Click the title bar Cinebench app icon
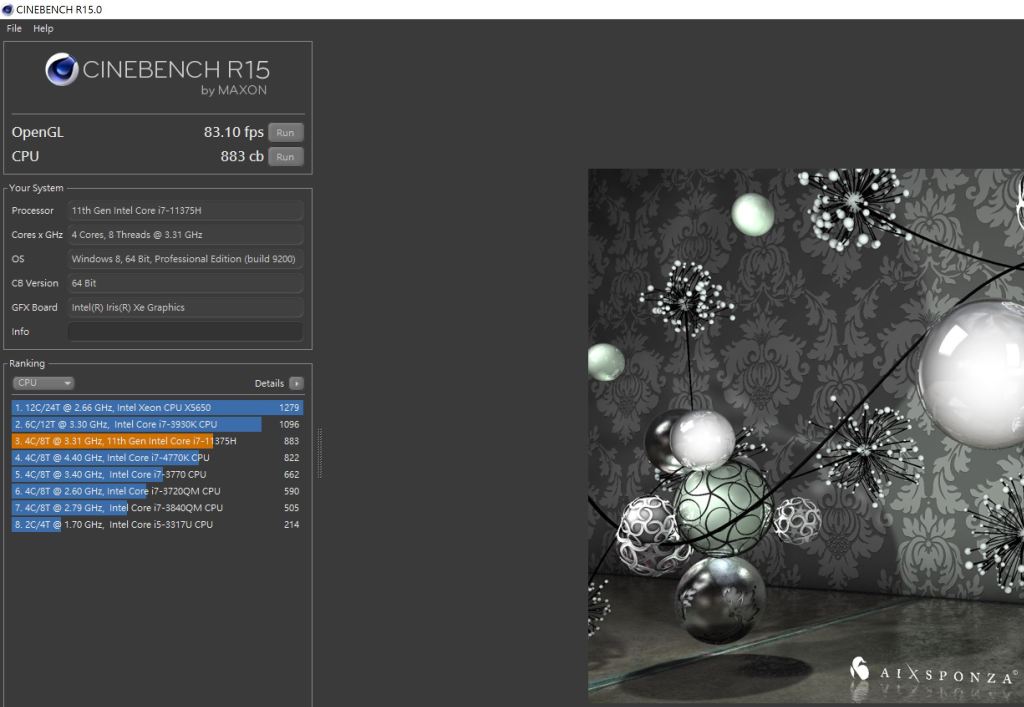The image size is (1024, 707). click(8, 9)
